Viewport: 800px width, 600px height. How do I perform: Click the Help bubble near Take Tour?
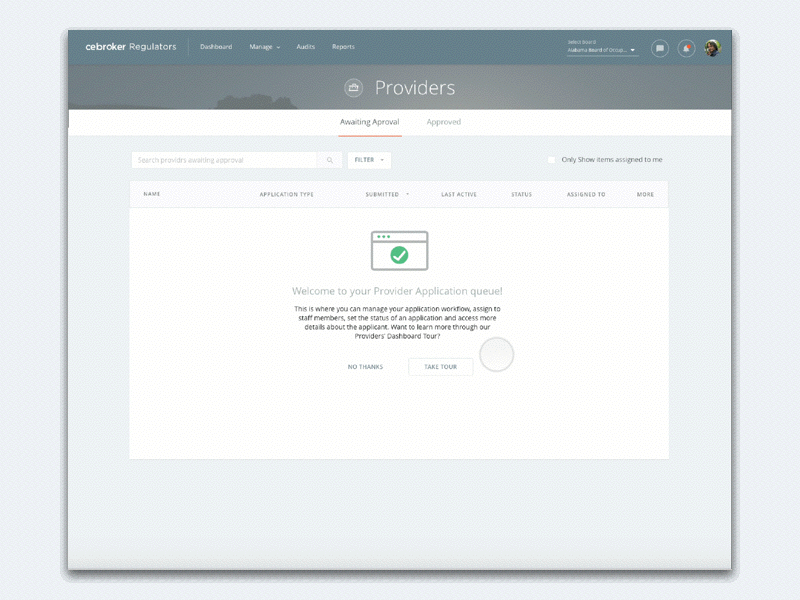click(497, 355)
